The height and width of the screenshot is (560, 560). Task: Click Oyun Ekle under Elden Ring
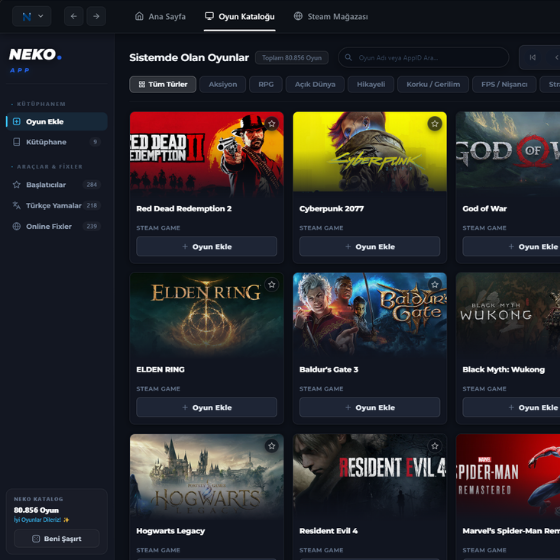pyautogui.click(x=206, y=407)
